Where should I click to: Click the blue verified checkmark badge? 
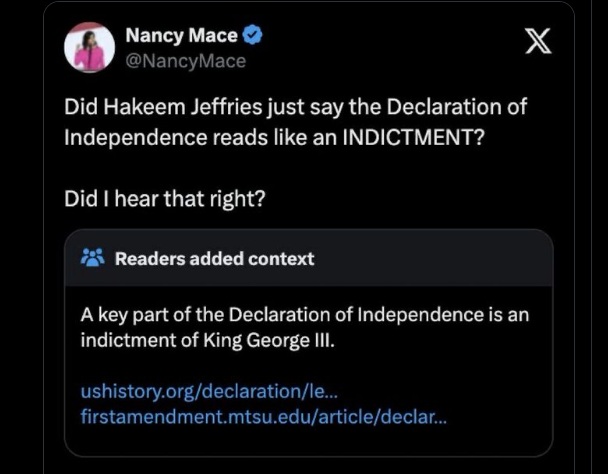[254, 36]
